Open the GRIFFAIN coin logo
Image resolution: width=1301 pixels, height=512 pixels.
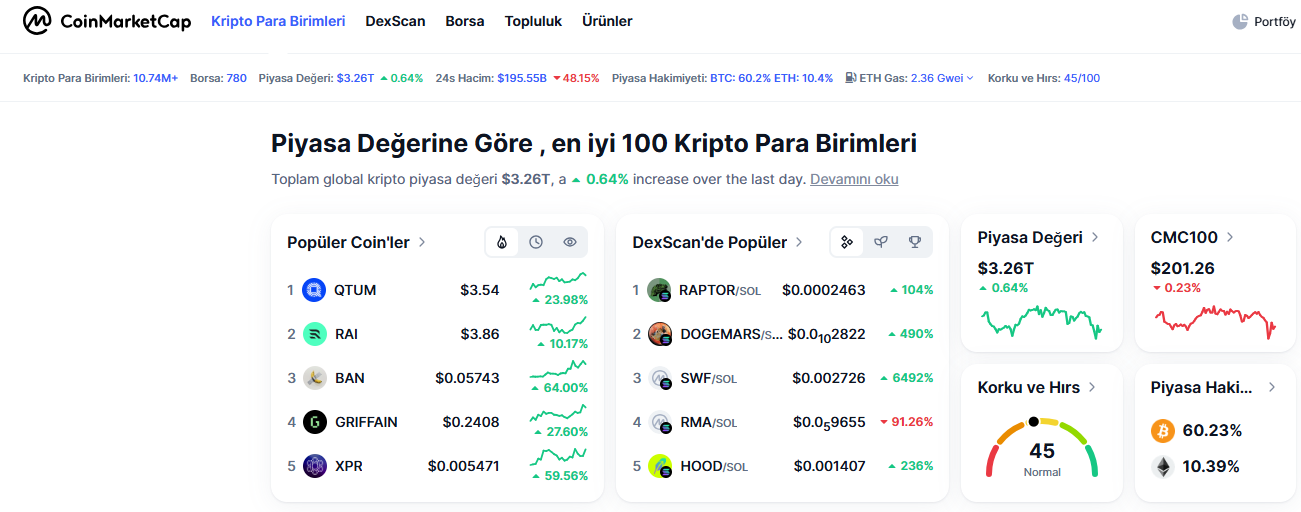click(314, 422)
